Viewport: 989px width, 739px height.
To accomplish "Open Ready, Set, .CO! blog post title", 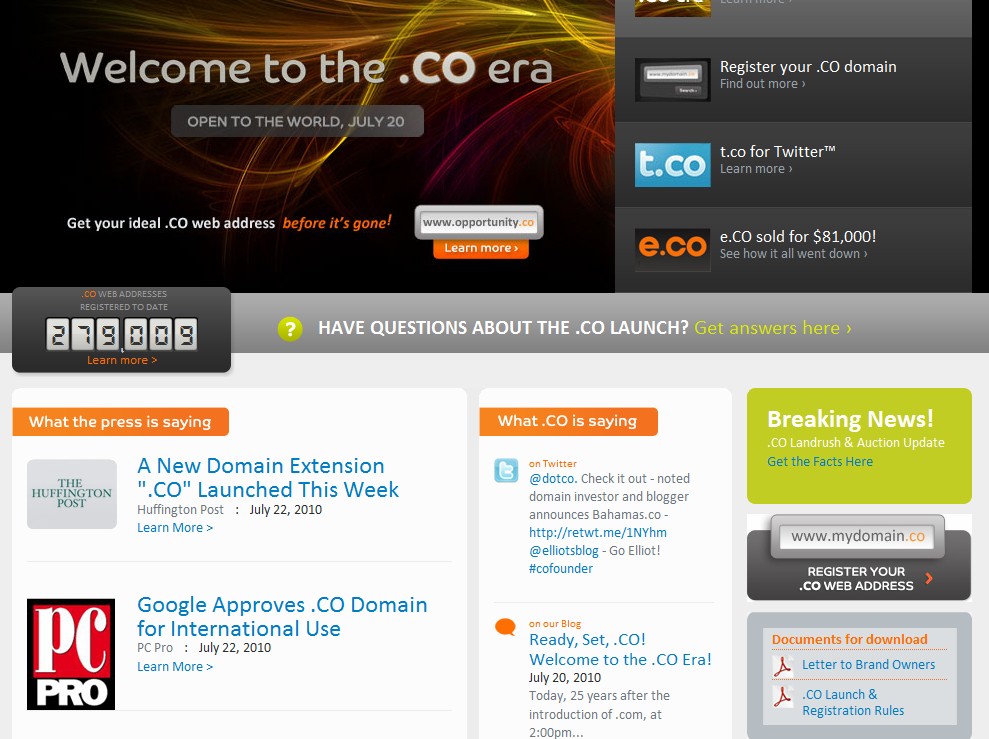I will click(x=620, y=649).
